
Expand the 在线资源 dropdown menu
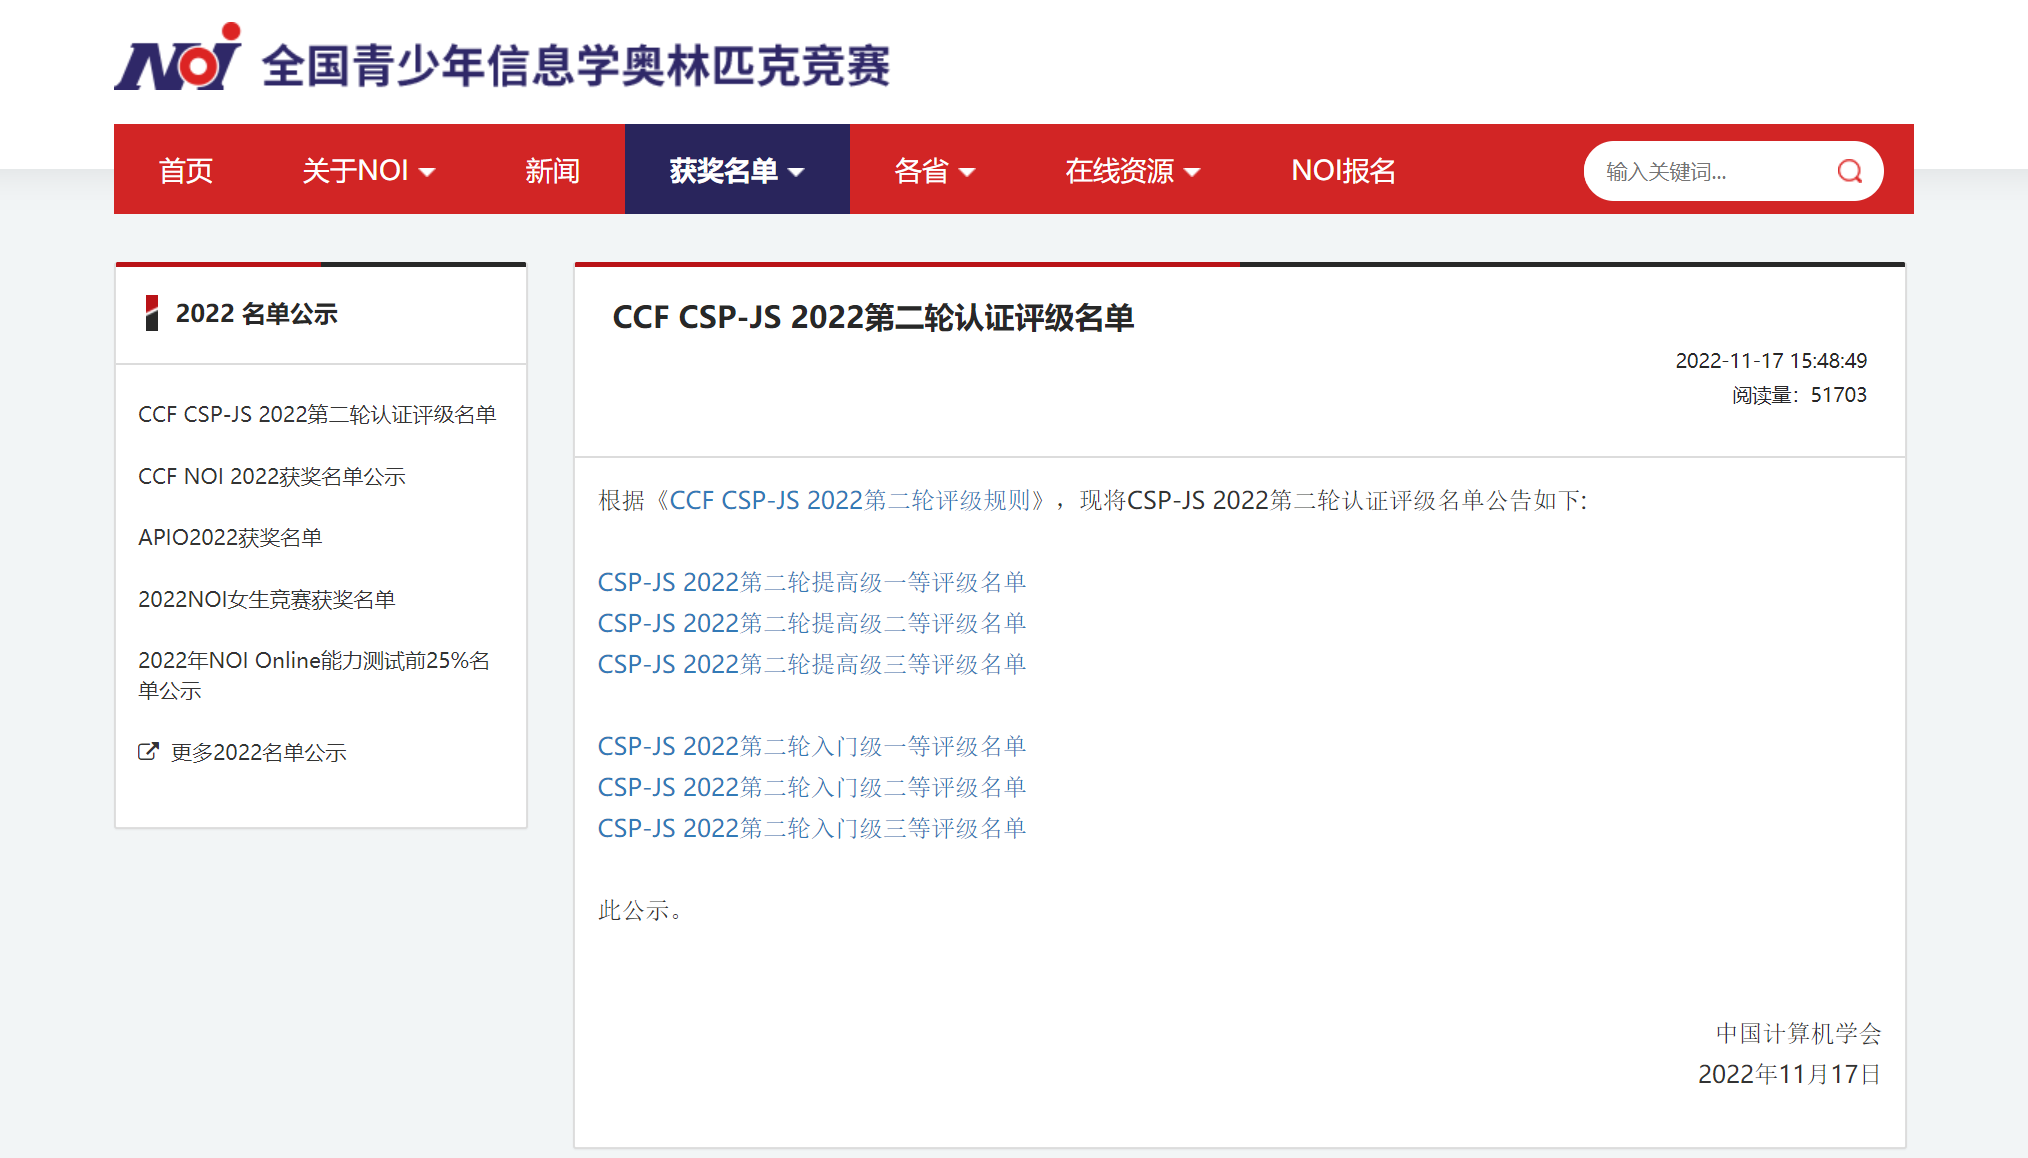[x=1132, y=170]
